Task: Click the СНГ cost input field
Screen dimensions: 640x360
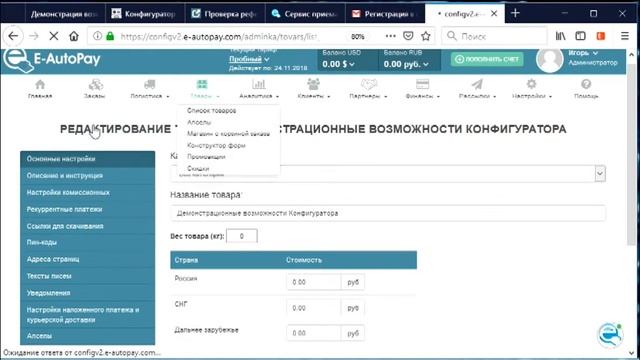Action: click(x=313, y=308)
